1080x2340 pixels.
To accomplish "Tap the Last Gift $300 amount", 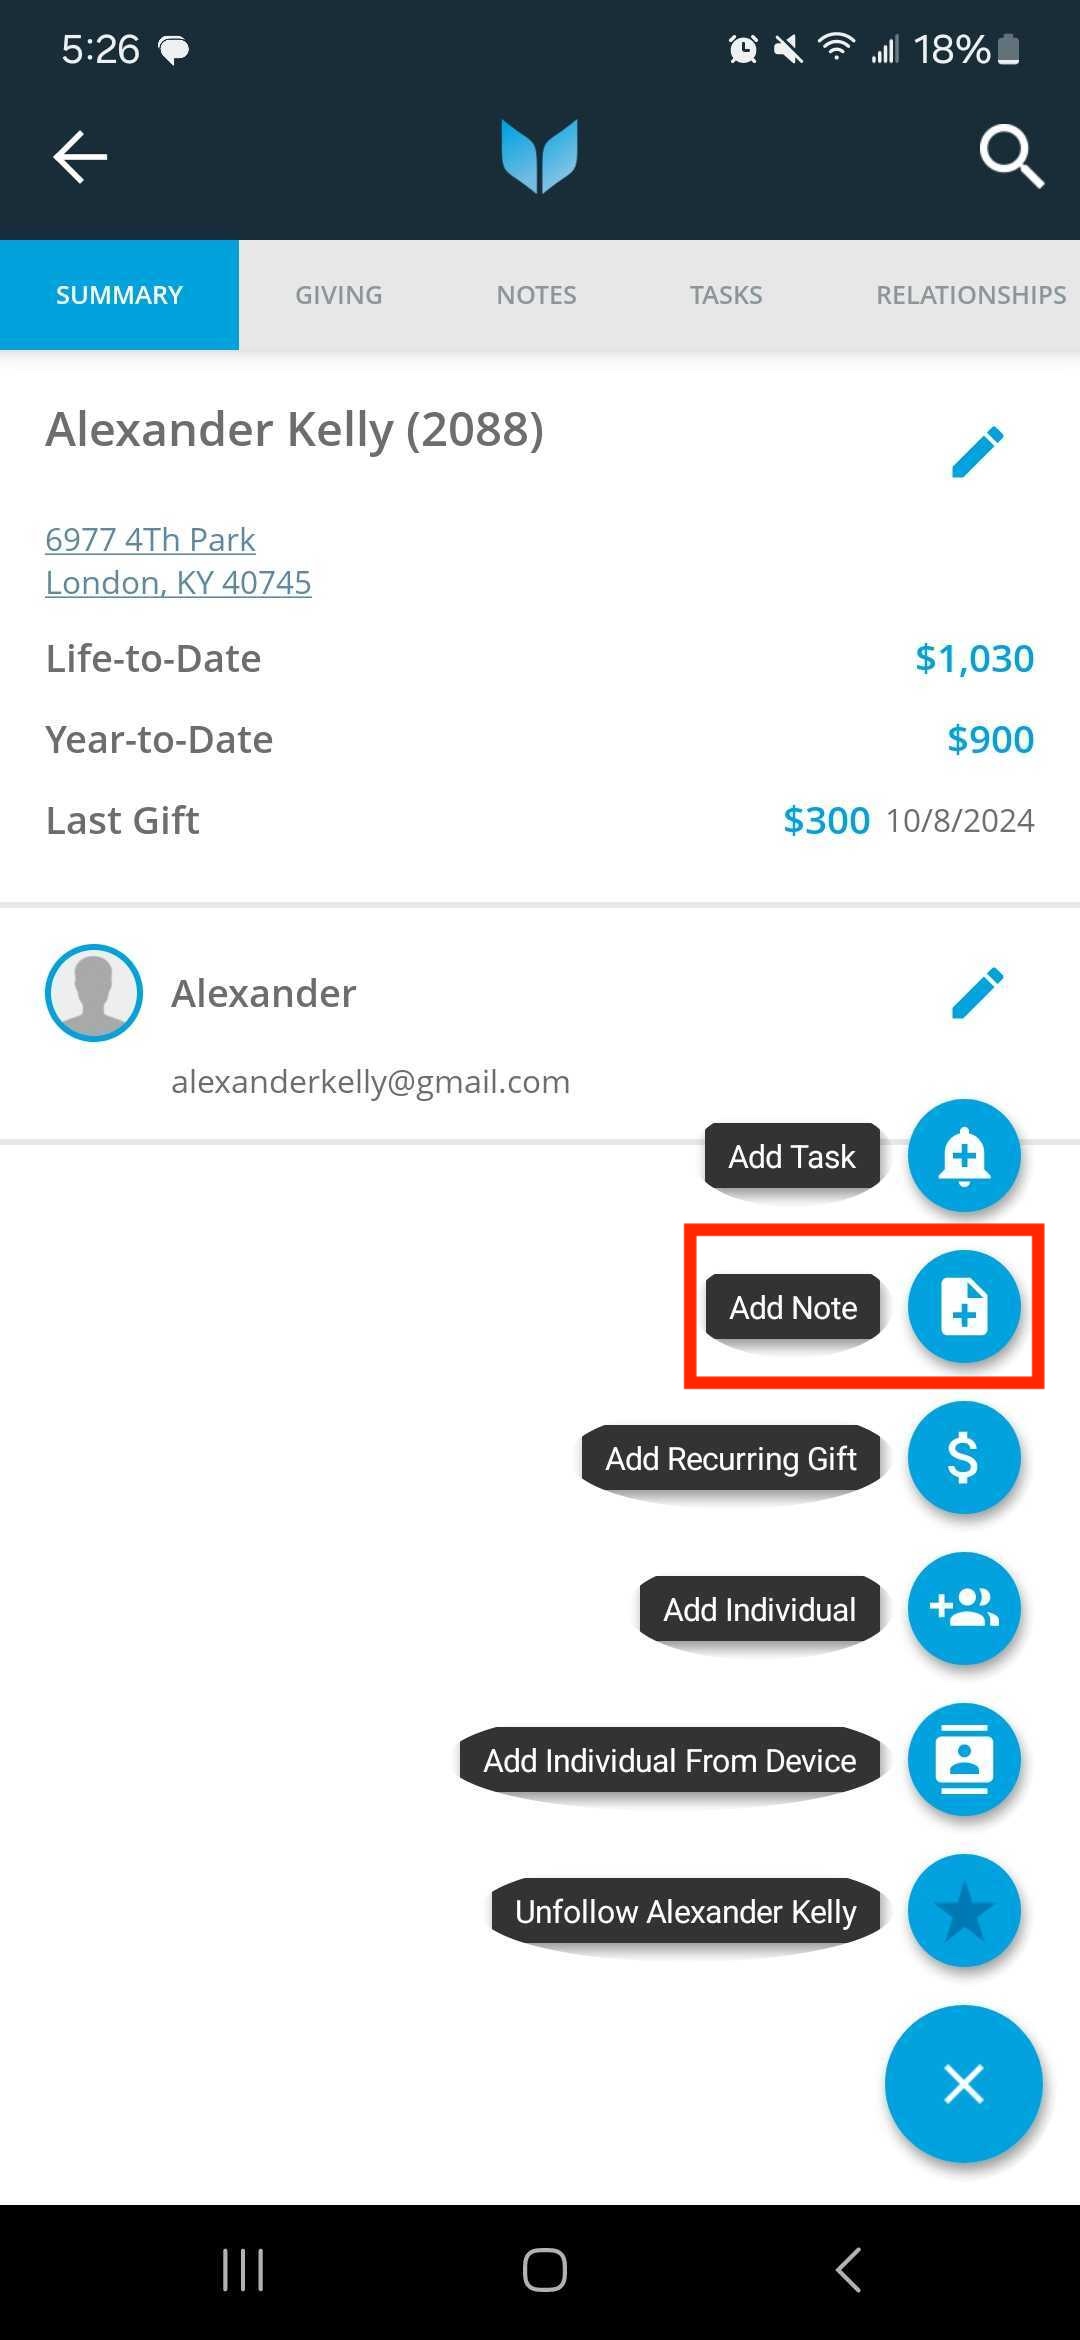I will [826, 821].
